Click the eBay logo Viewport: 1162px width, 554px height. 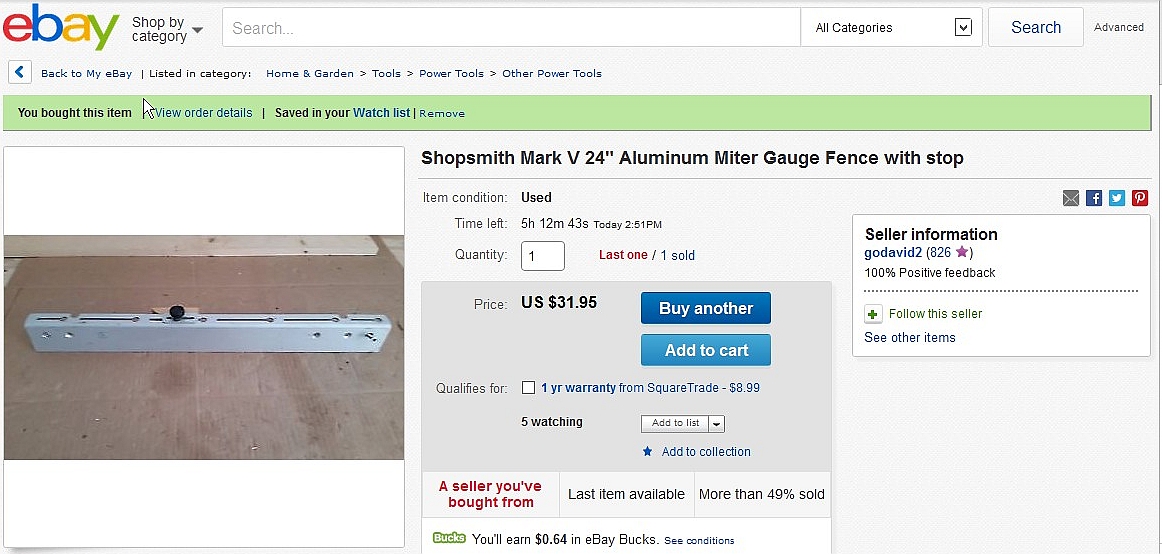(61, 27)
